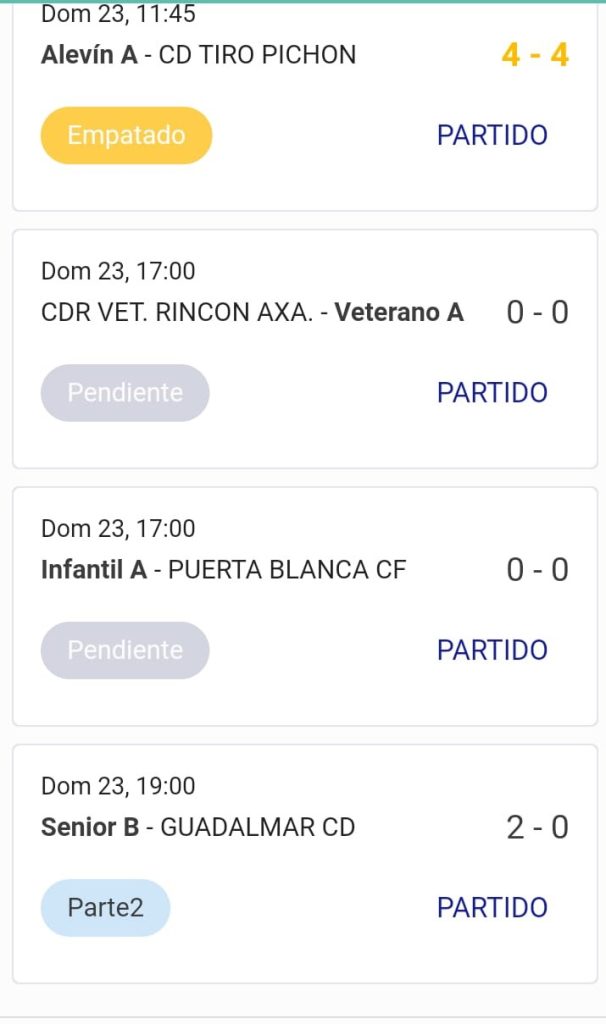Tap the Alevín A - CD TIRO PICHON title
Screen dimensions: 606x1024
pos(199,54)
